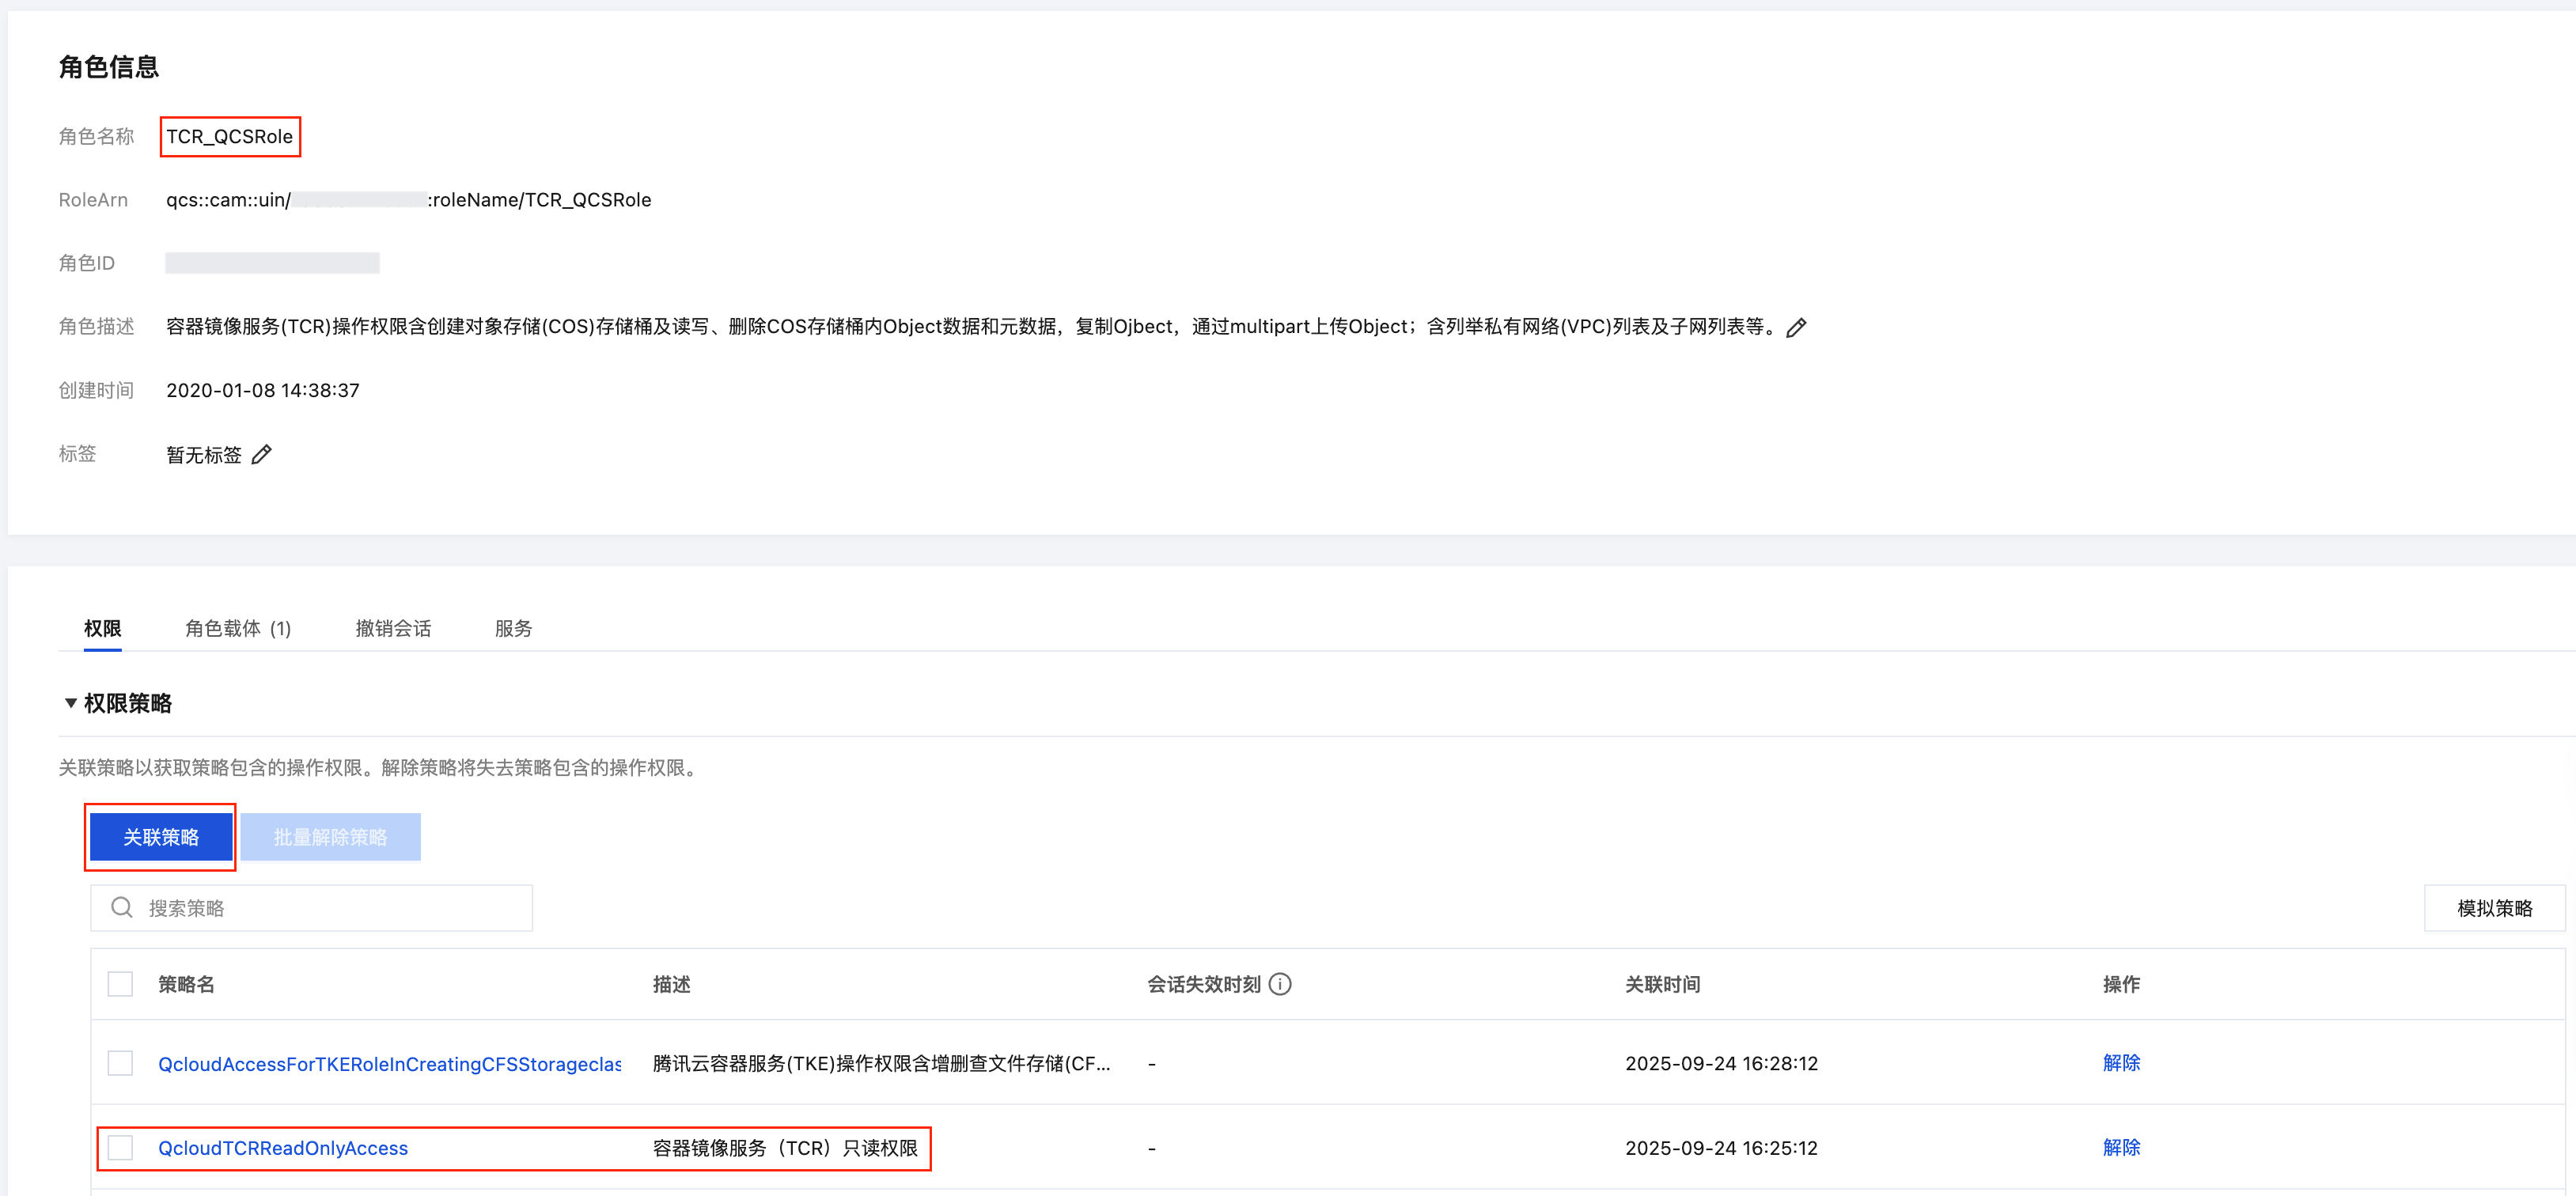
Task: Select the 权限 tab
Action: (102, 628)
